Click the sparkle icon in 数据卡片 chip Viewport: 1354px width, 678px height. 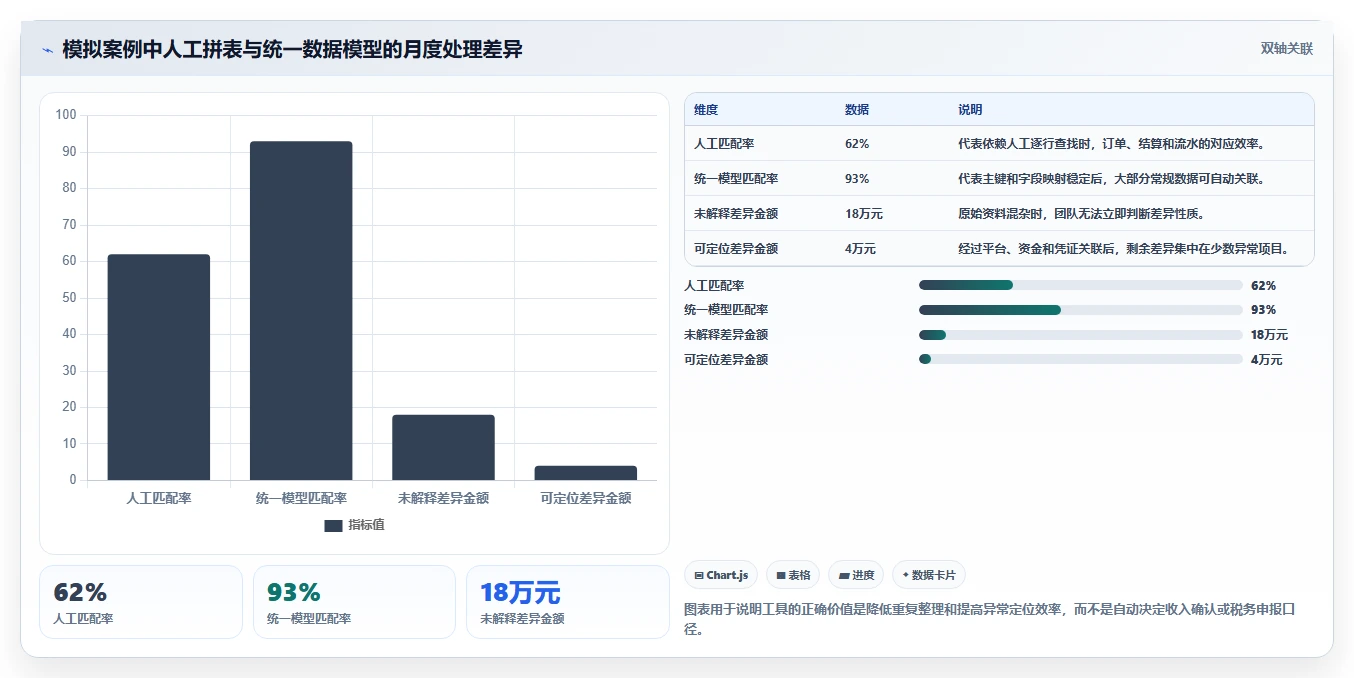[x=905, y=575]
